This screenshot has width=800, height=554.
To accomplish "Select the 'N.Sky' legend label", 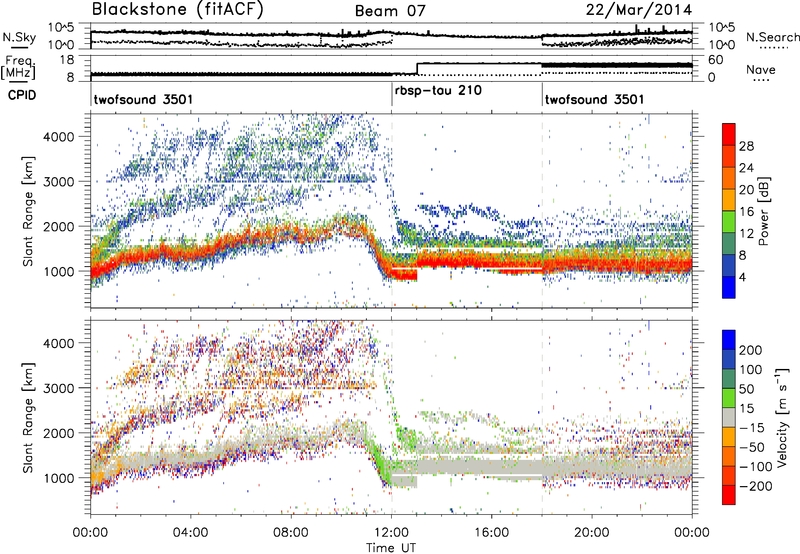I will point(19,37).
